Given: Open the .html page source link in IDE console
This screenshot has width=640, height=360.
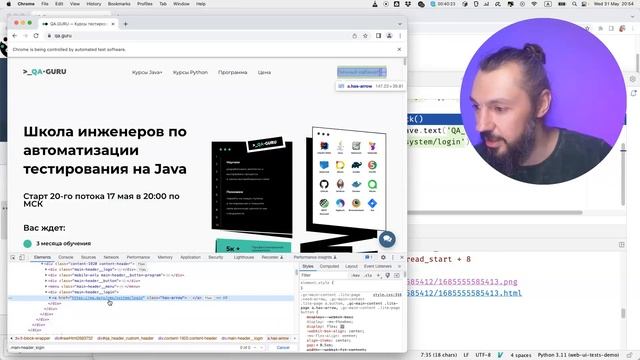Looking at the screenshot, I should [x=464, y=293].
